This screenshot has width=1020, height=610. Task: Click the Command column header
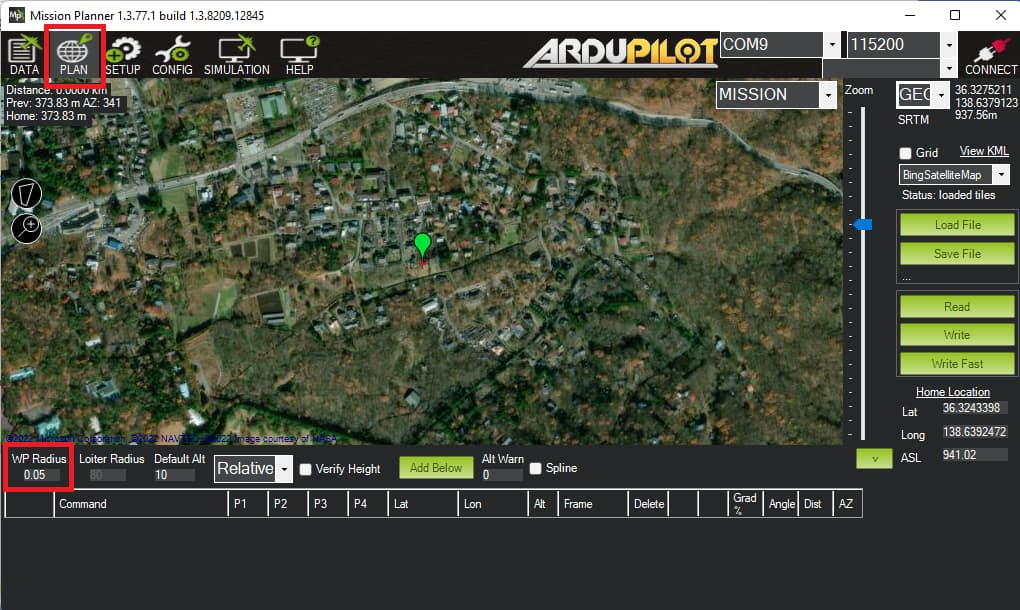pos(141,503)
